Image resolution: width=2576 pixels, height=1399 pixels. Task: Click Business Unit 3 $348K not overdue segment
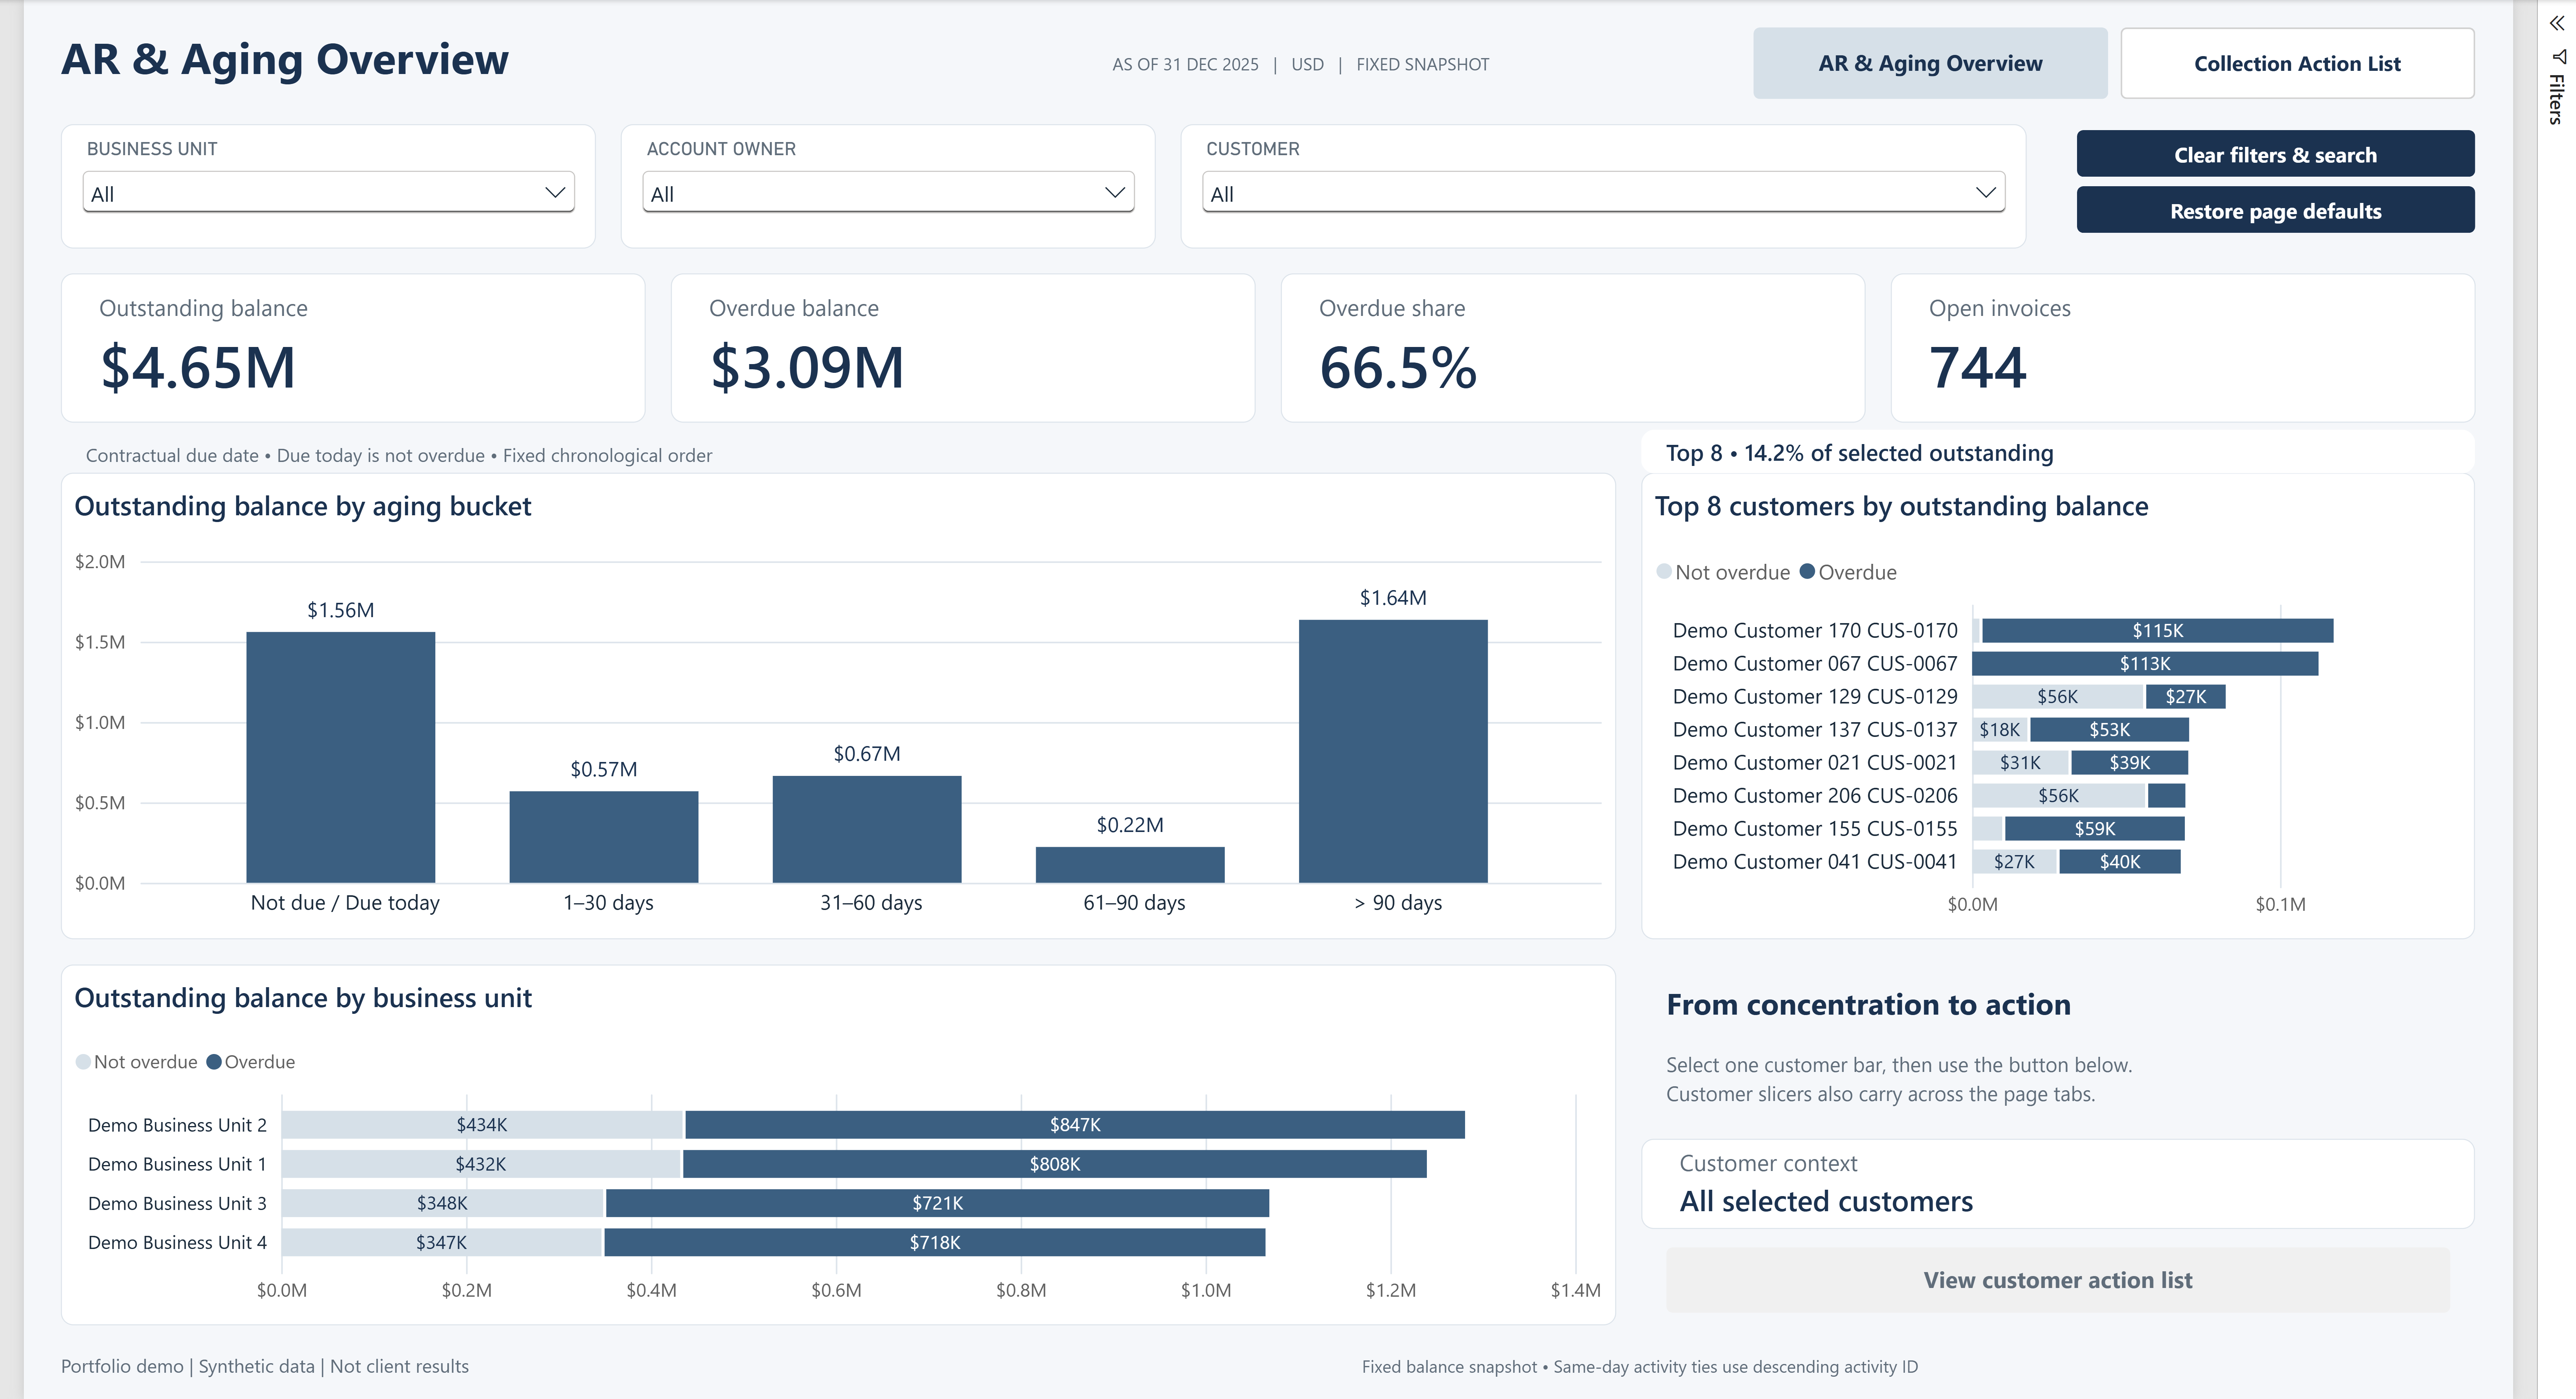point(442,1202)
